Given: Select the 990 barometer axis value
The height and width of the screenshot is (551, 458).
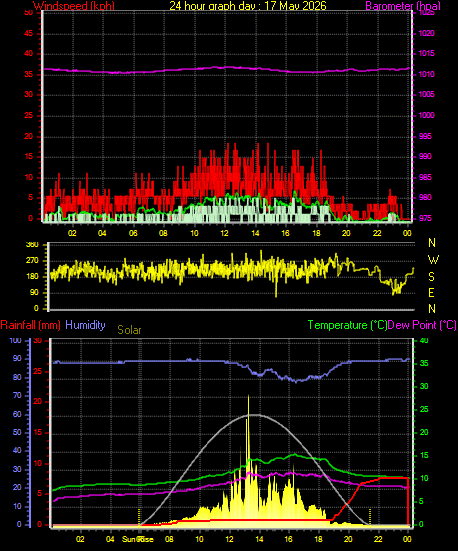Looking at the screenshot, I should tap(425, 156).
